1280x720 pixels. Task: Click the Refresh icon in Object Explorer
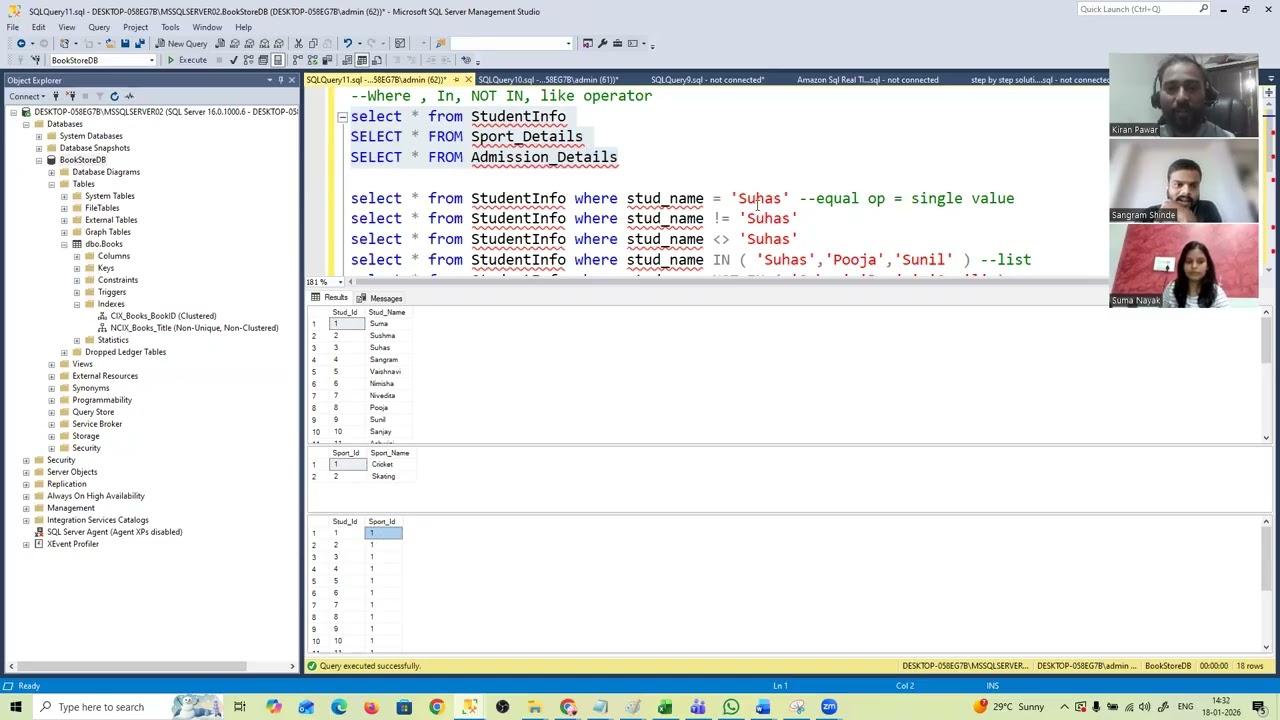[x=114, y=96]
